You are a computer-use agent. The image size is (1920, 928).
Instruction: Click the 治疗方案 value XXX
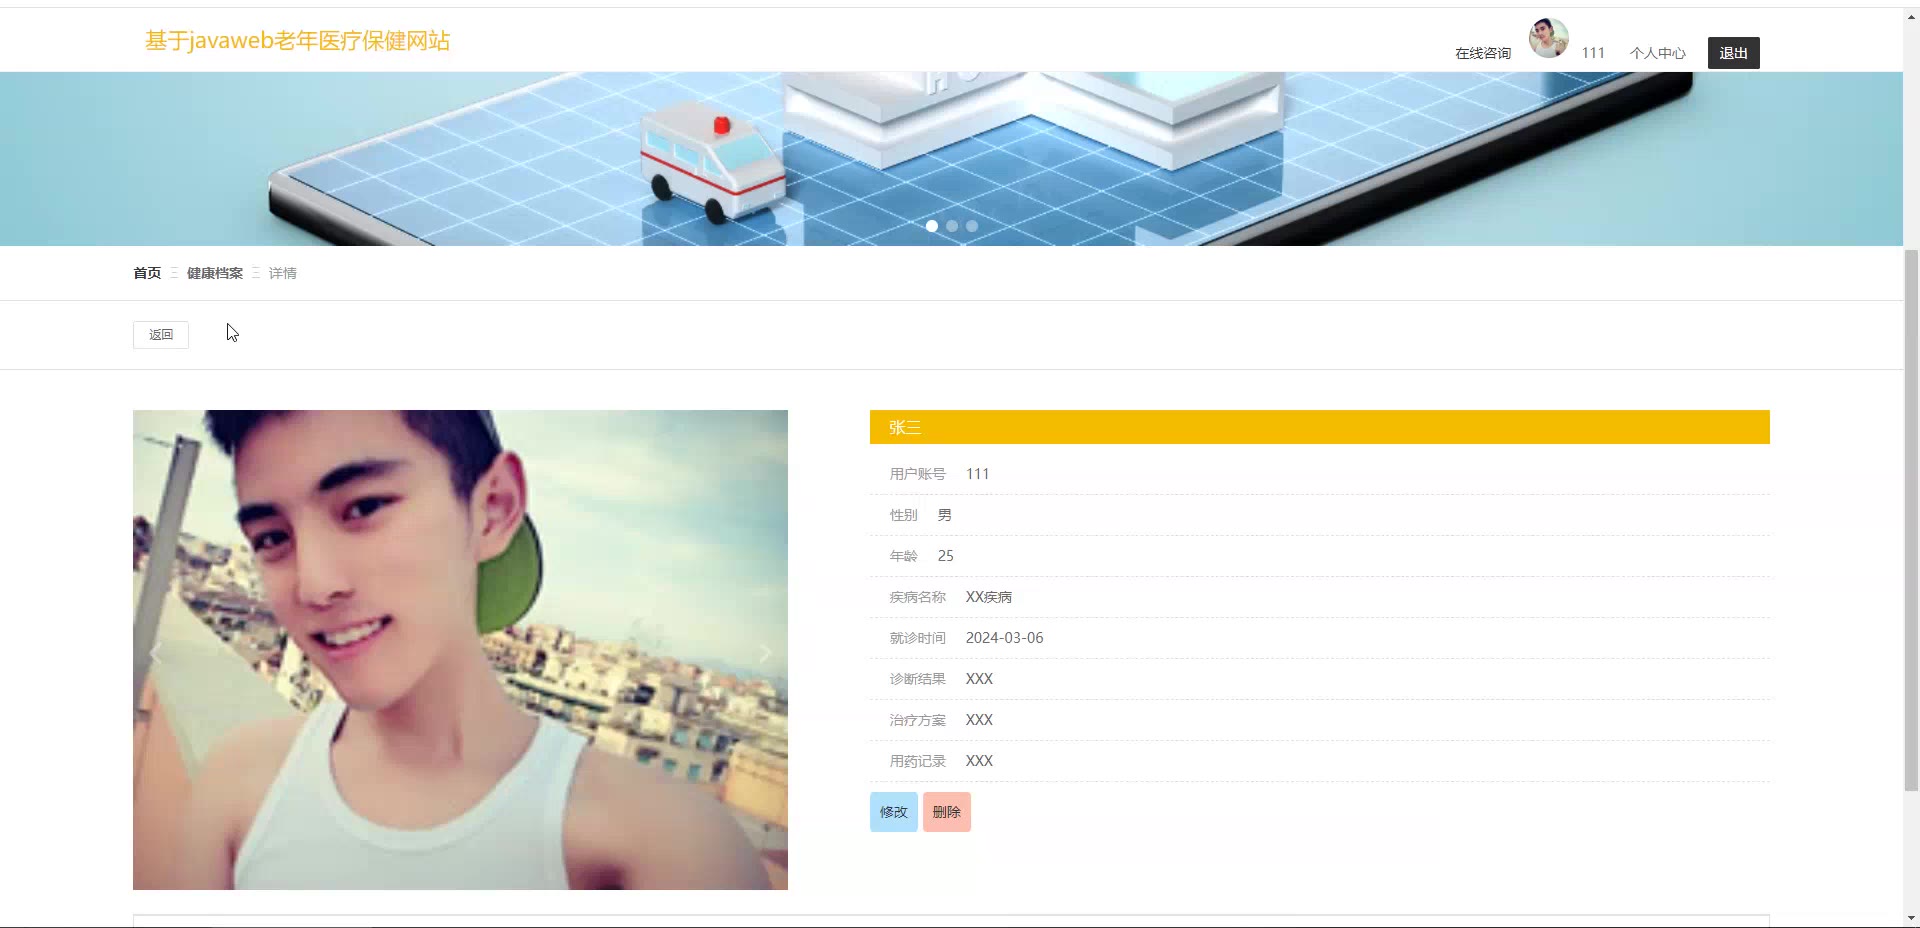980,720
